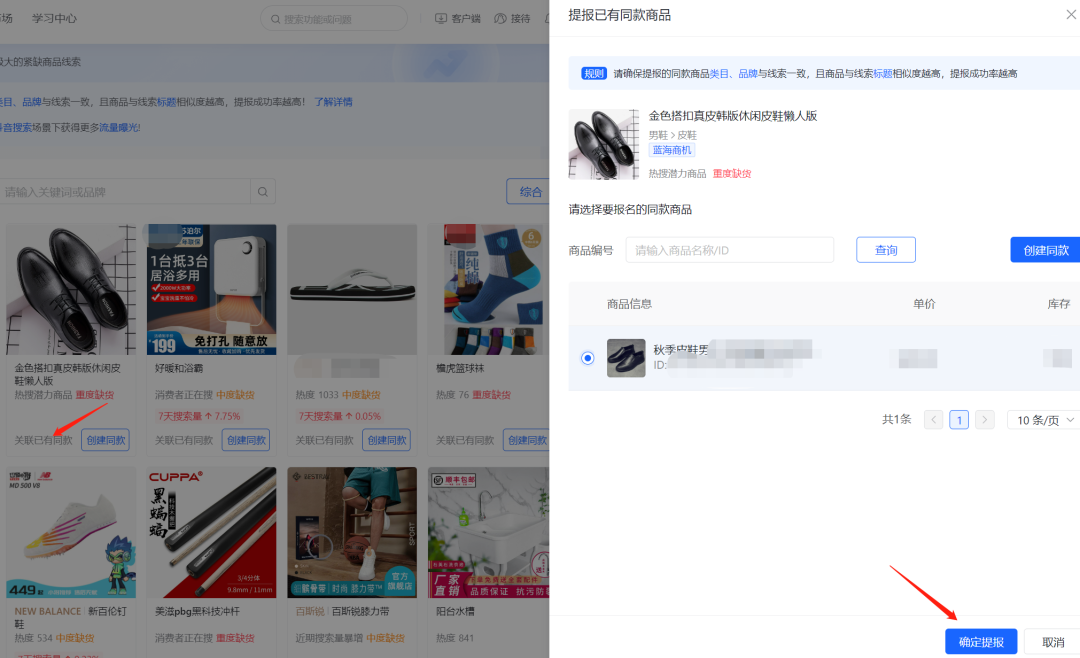Go to previous page arrow in pagination

coord(933,420)
